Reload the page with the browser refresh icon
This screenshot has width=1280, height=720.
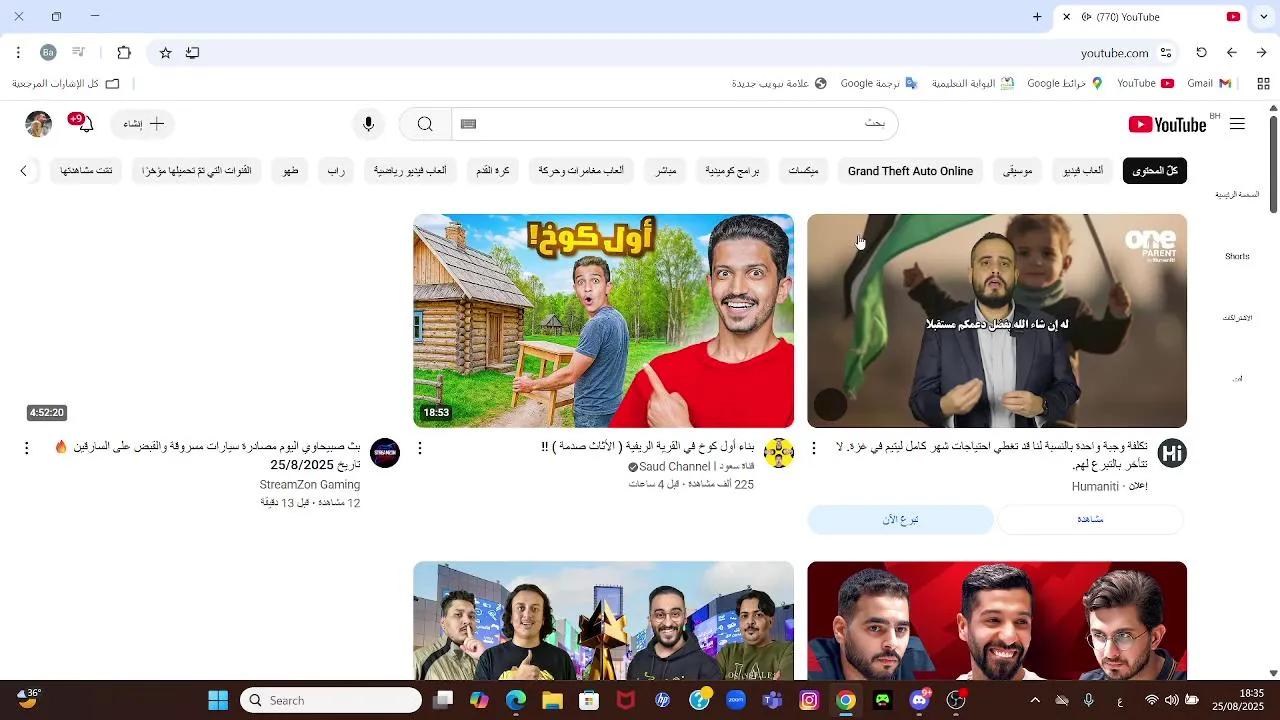[1201, 53]
